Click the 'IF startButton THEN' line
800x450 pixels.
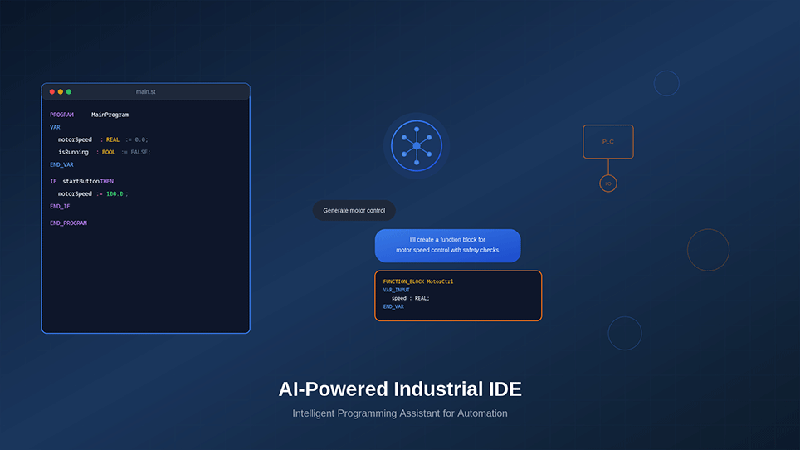82,181
